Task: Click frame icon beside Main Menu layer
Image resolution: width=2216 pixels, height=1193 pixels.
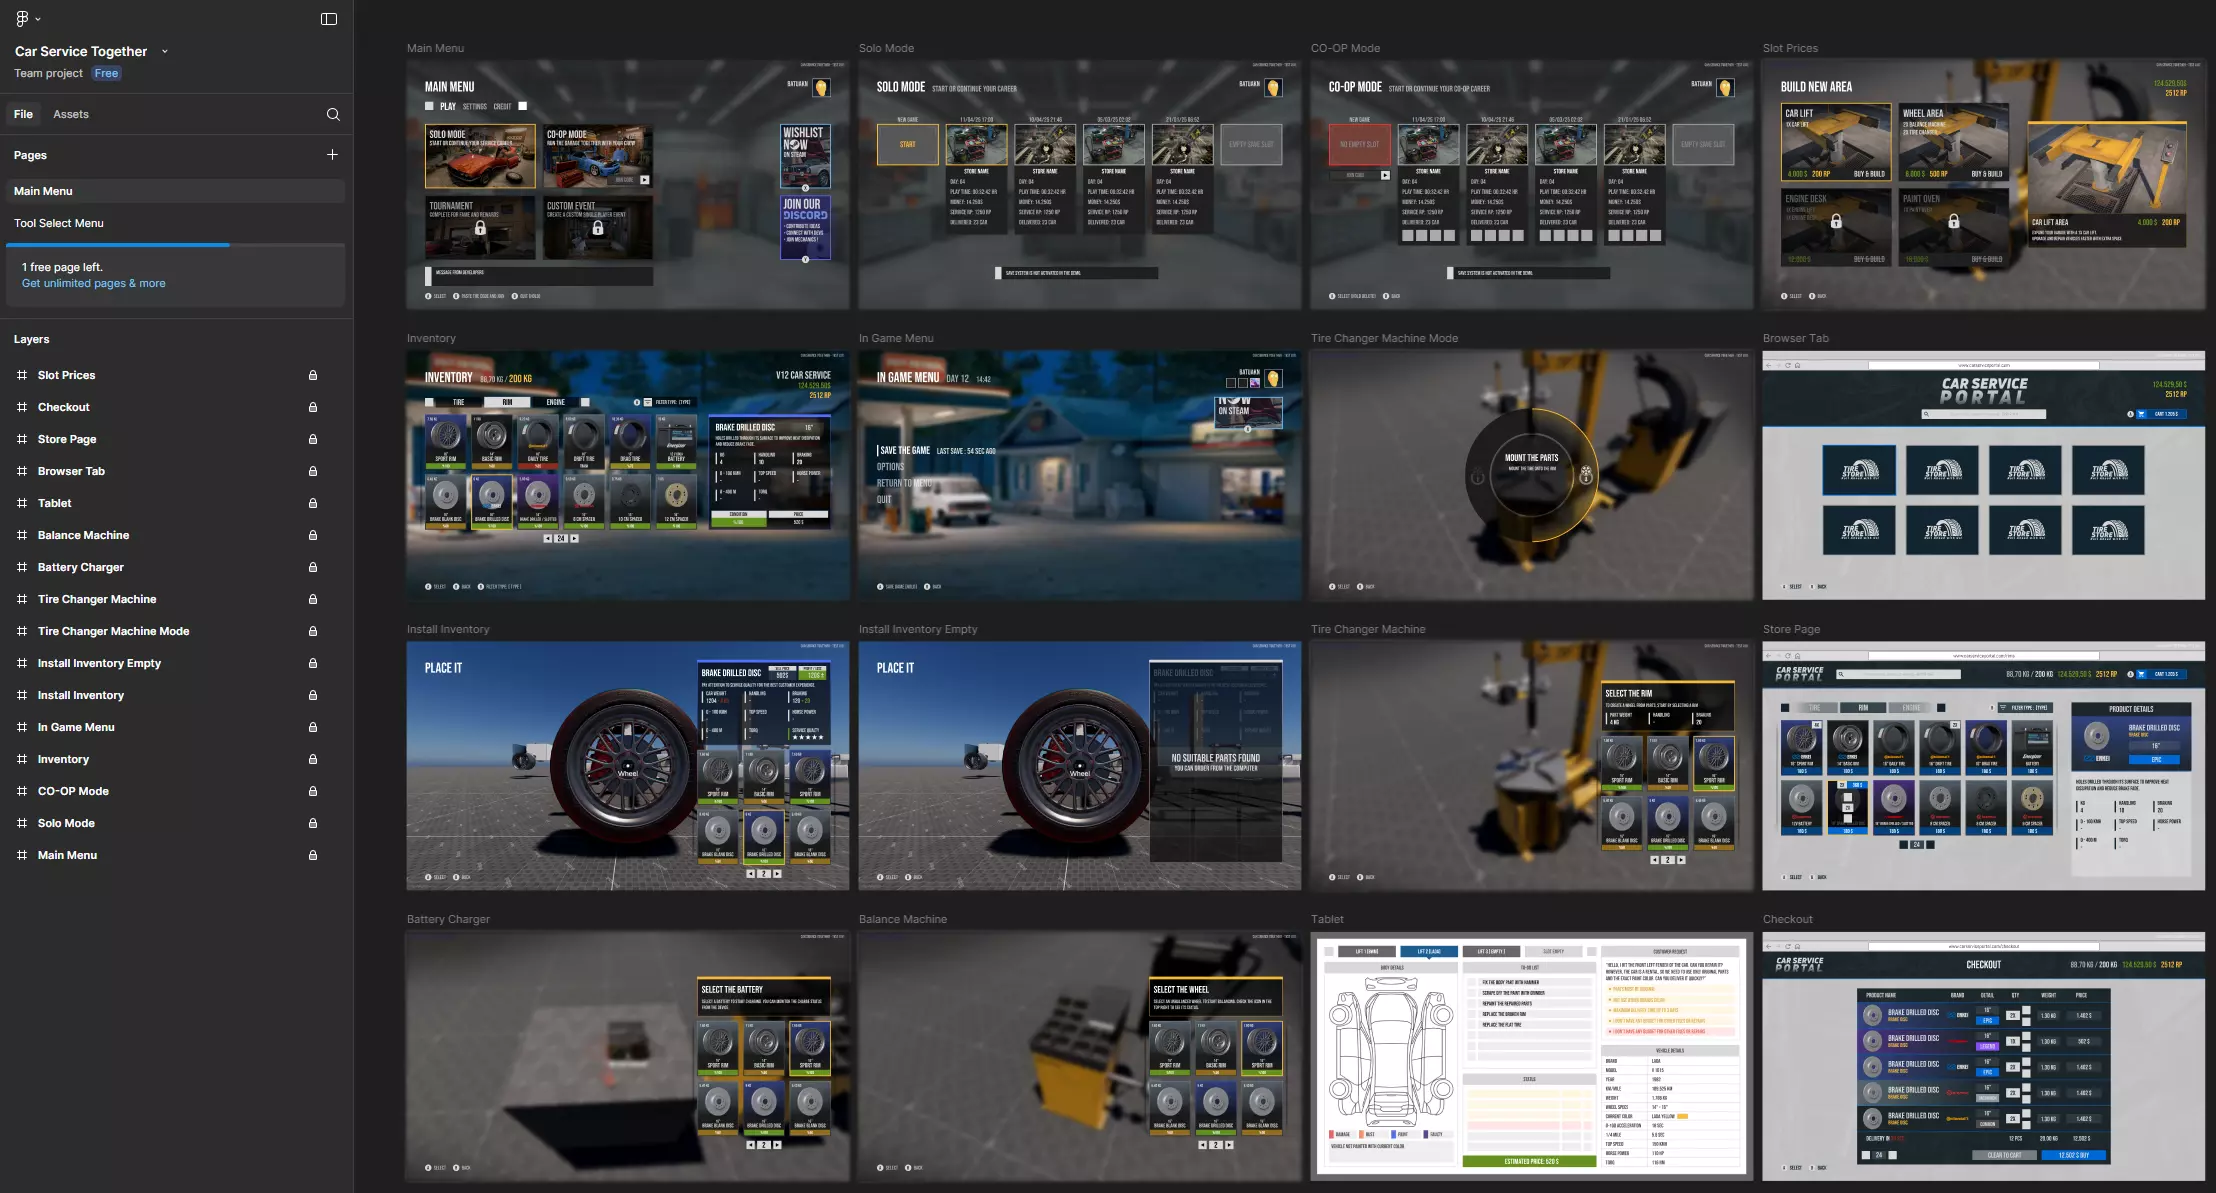Action: click(22, 855)
